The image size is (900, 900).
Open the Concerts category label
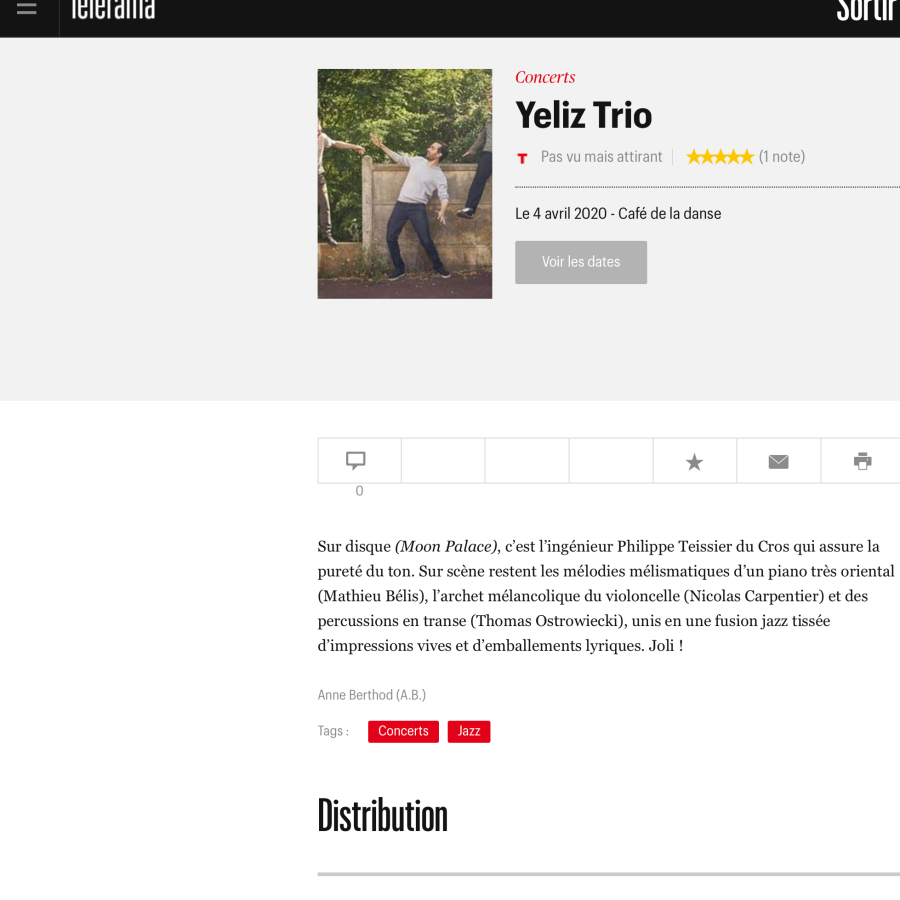tap(544, 77)
